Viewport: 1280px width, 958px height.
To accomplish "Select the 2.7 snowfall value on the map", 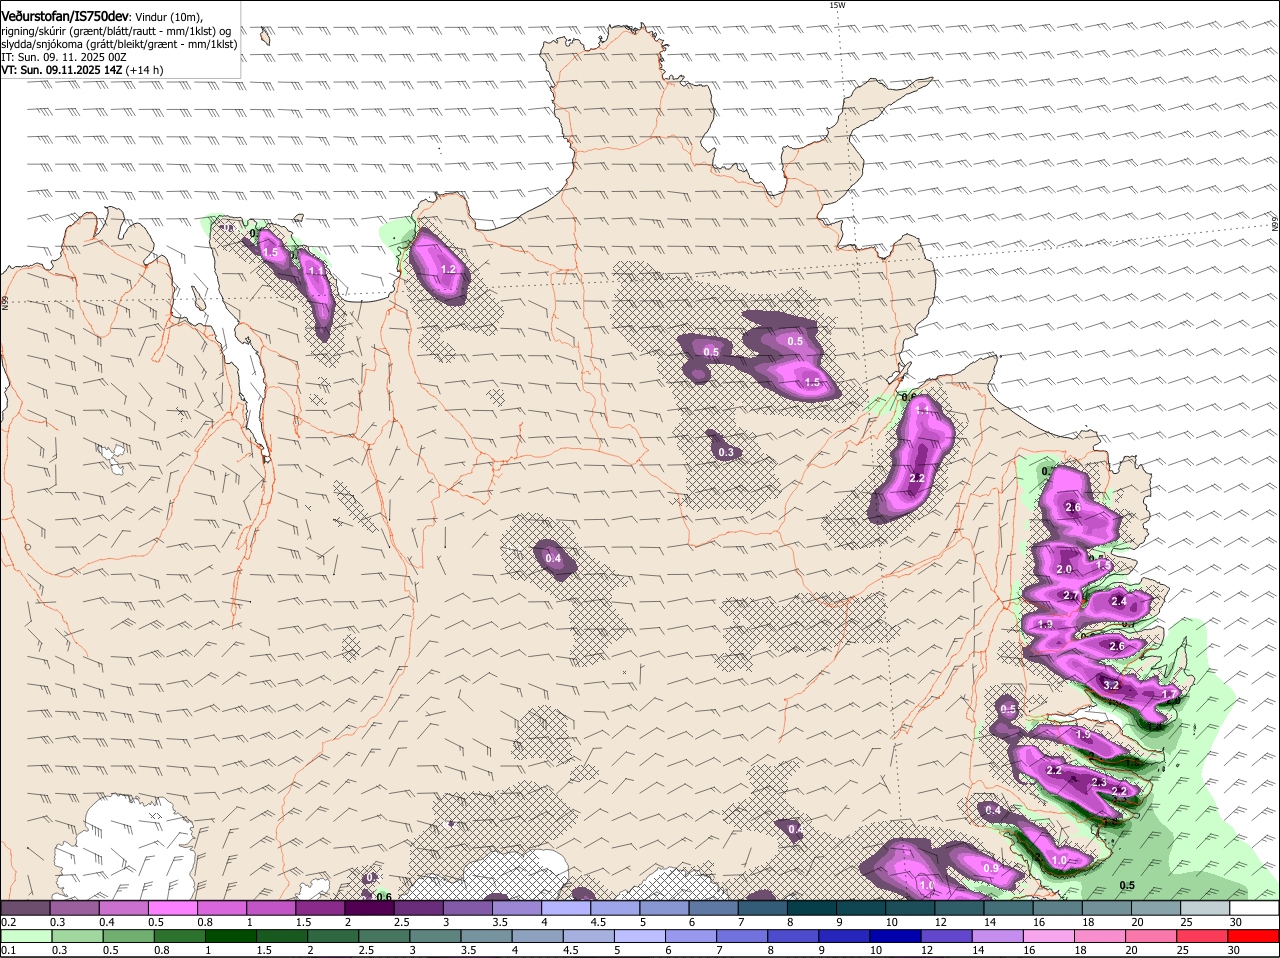I will [1071, 596].
